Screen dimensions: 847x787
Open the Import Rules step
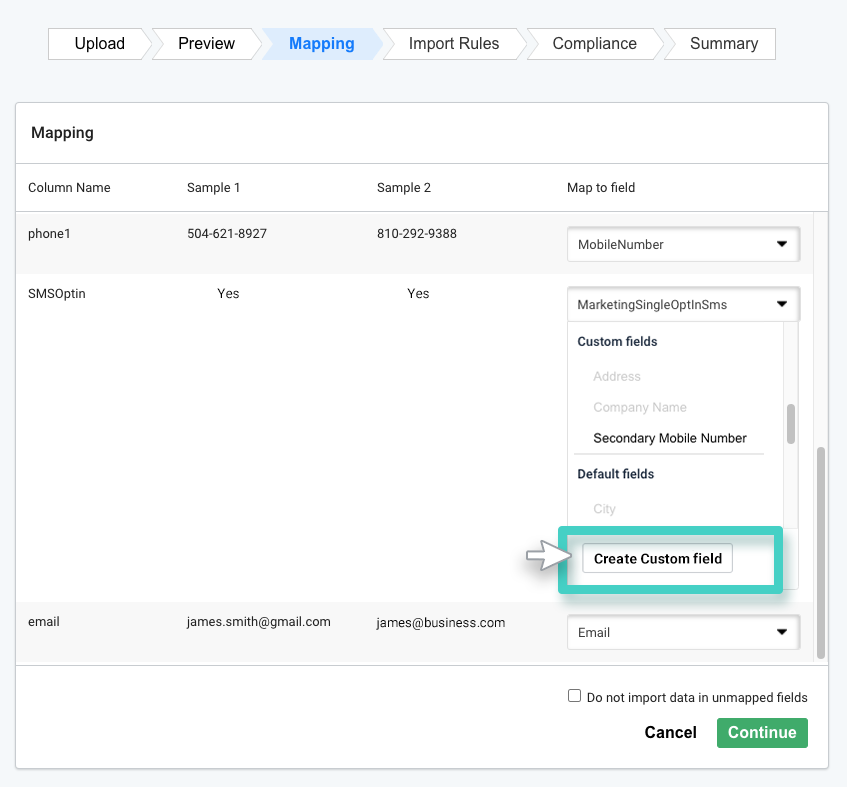[451, 43]
